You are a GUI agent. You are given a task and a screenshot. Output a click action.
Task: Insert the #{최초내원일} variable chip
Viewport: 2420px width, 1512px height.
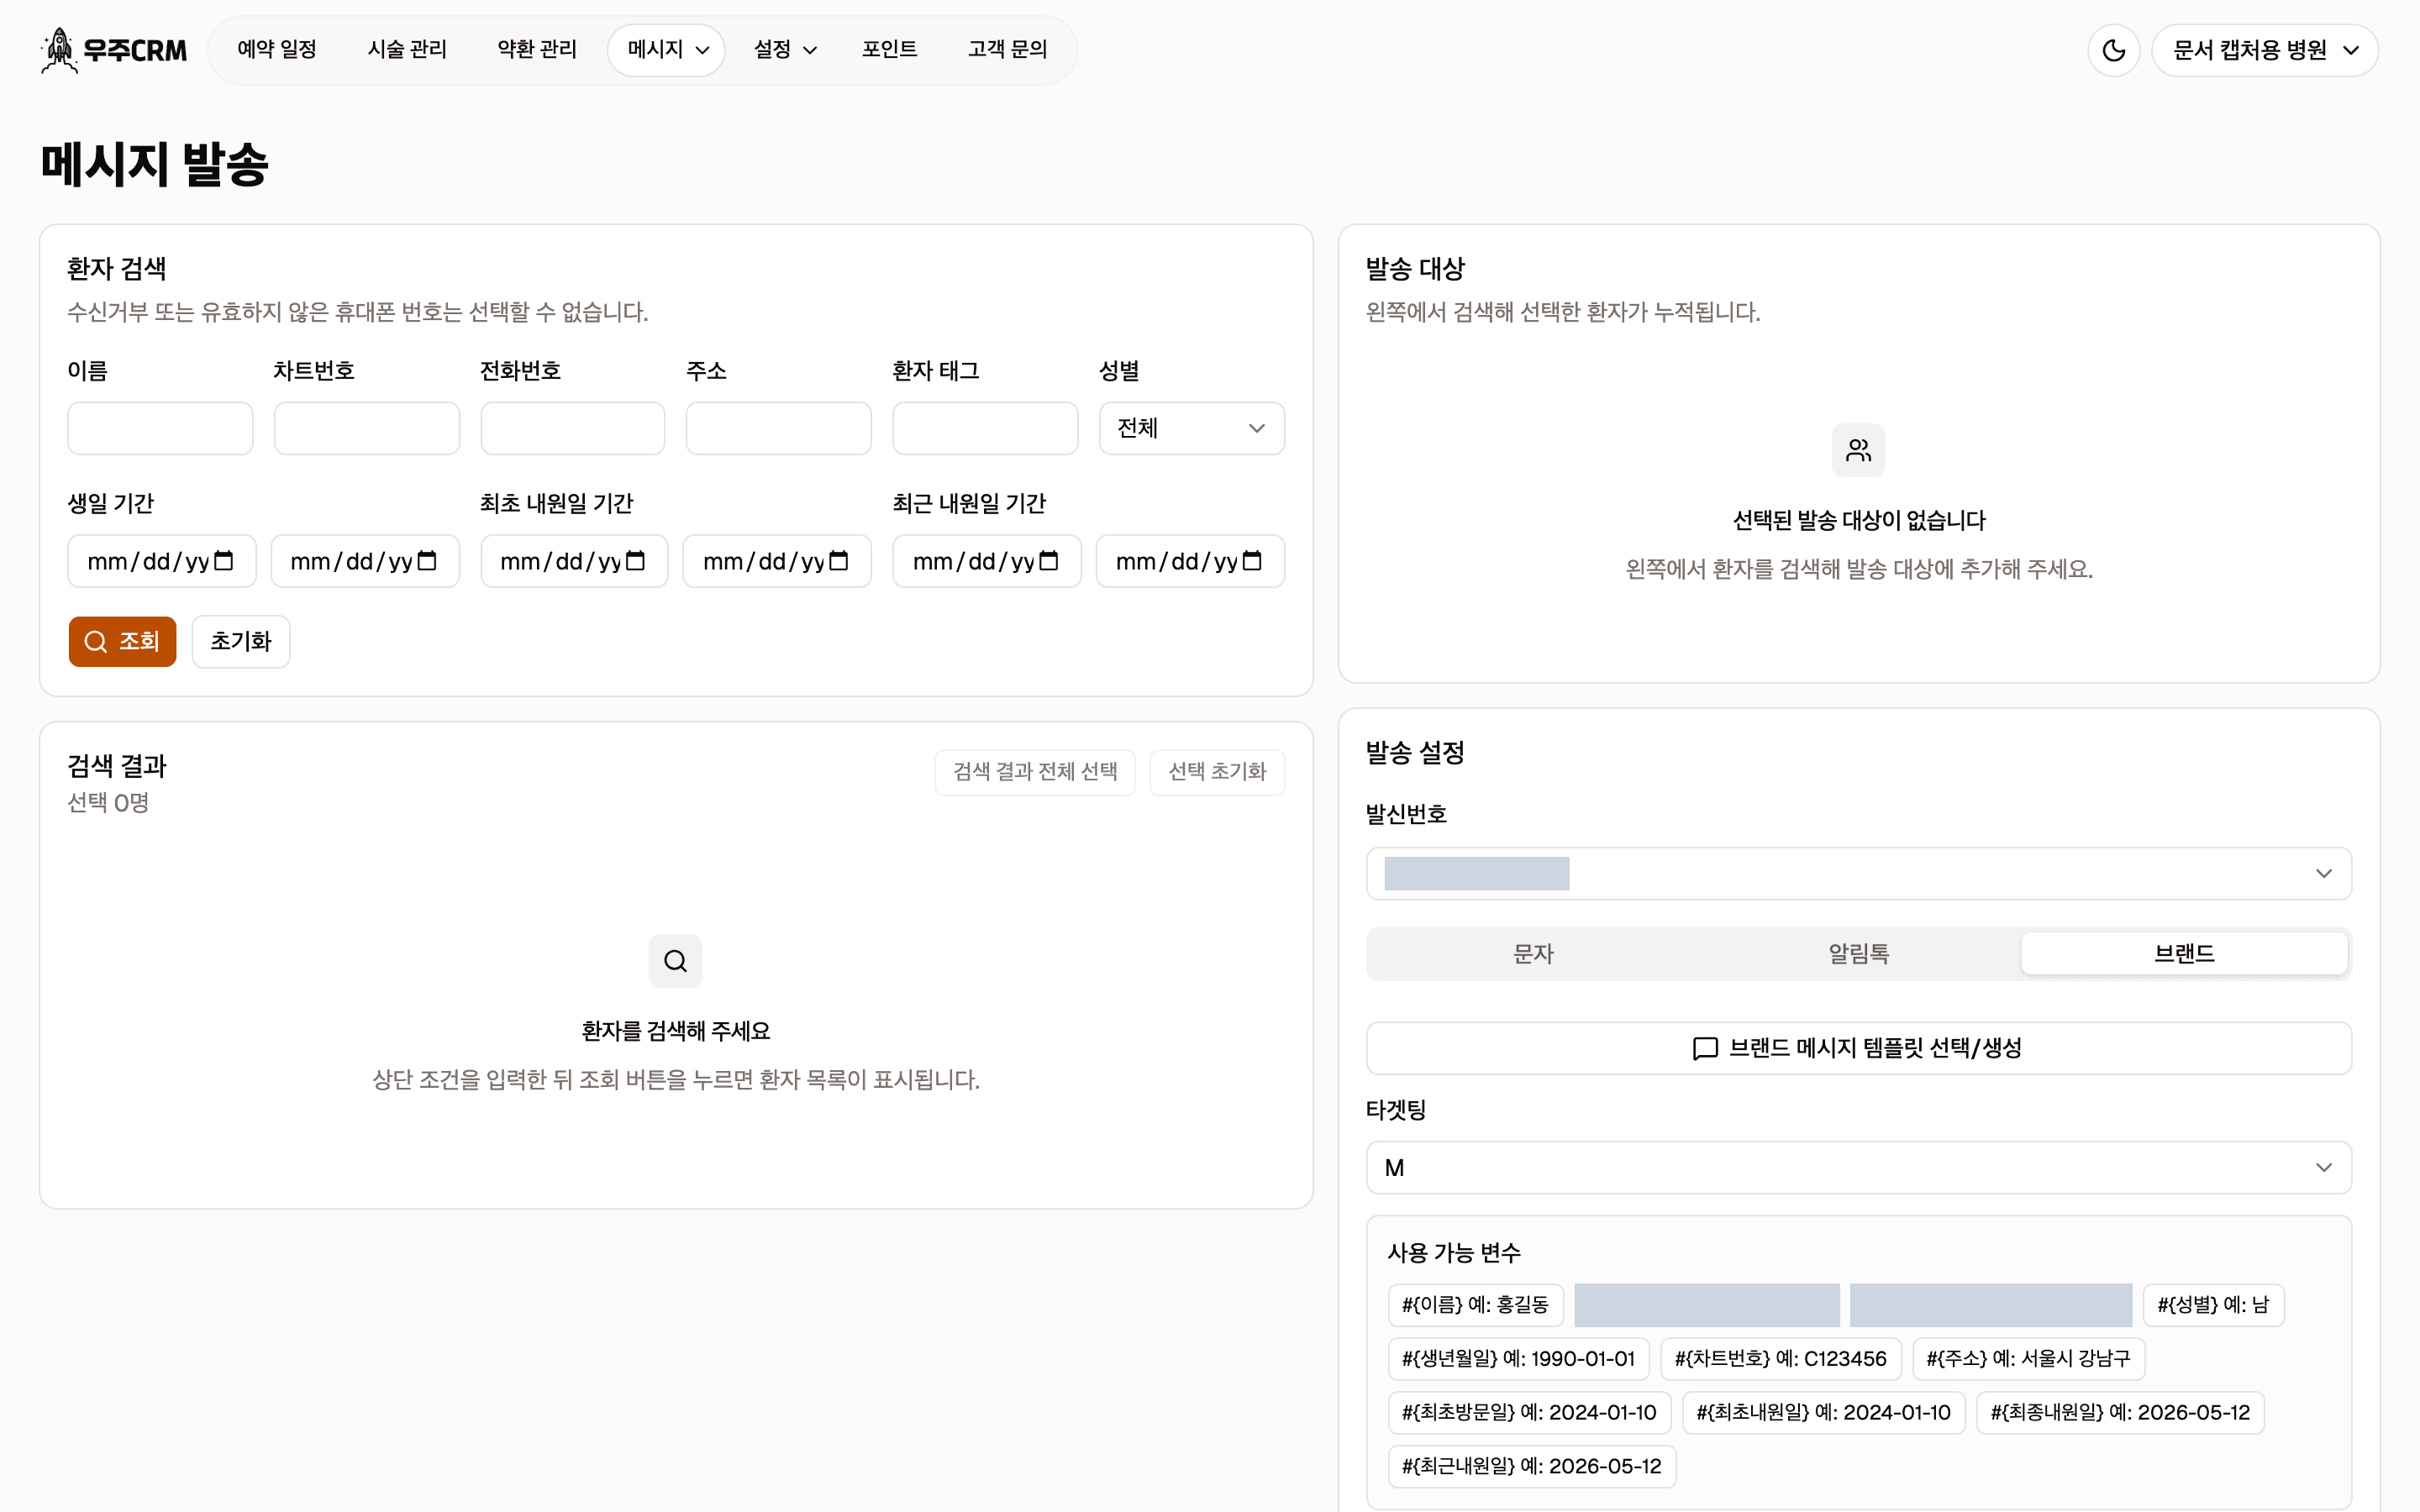tap(1824, 1413)
